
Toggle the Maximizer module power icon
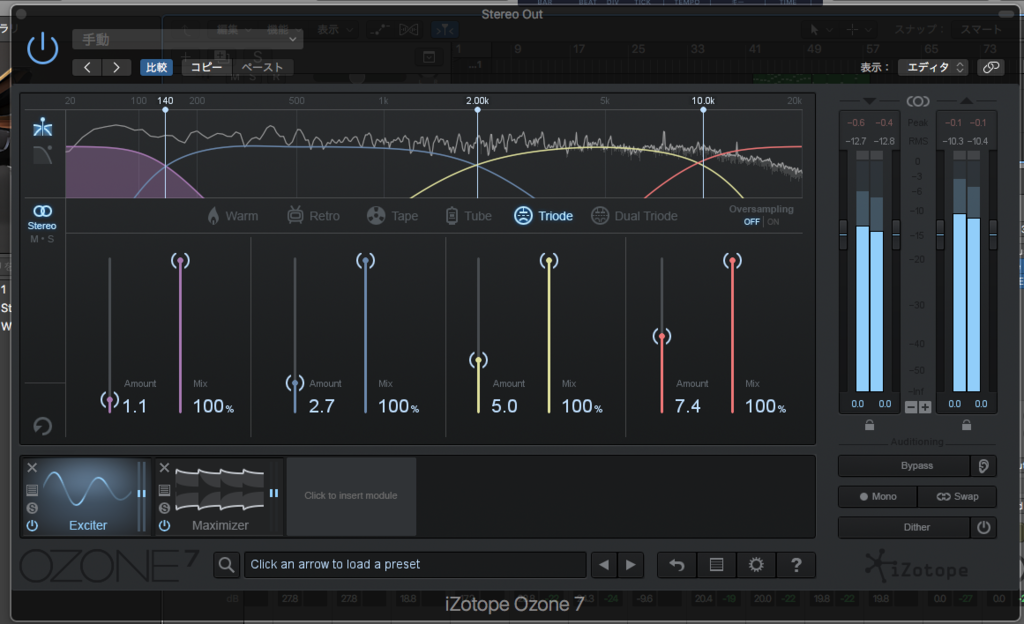coord(165,525)
